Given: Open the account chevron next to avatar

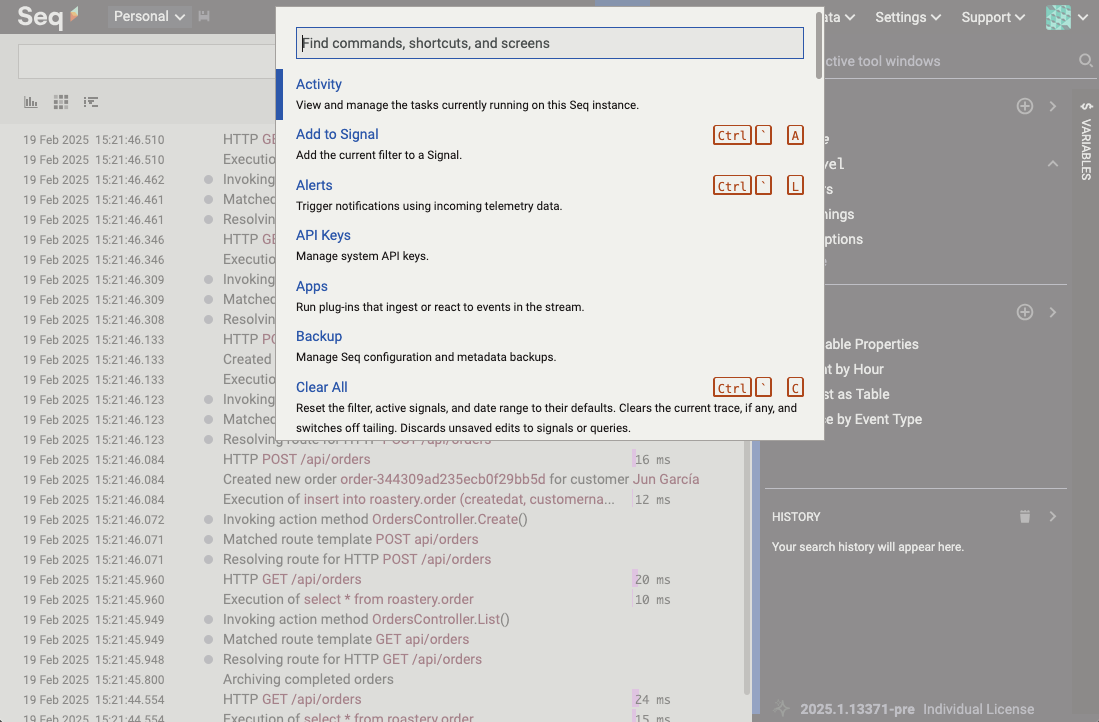Looking at the screenshot, I should click(x=1085, y=17).
